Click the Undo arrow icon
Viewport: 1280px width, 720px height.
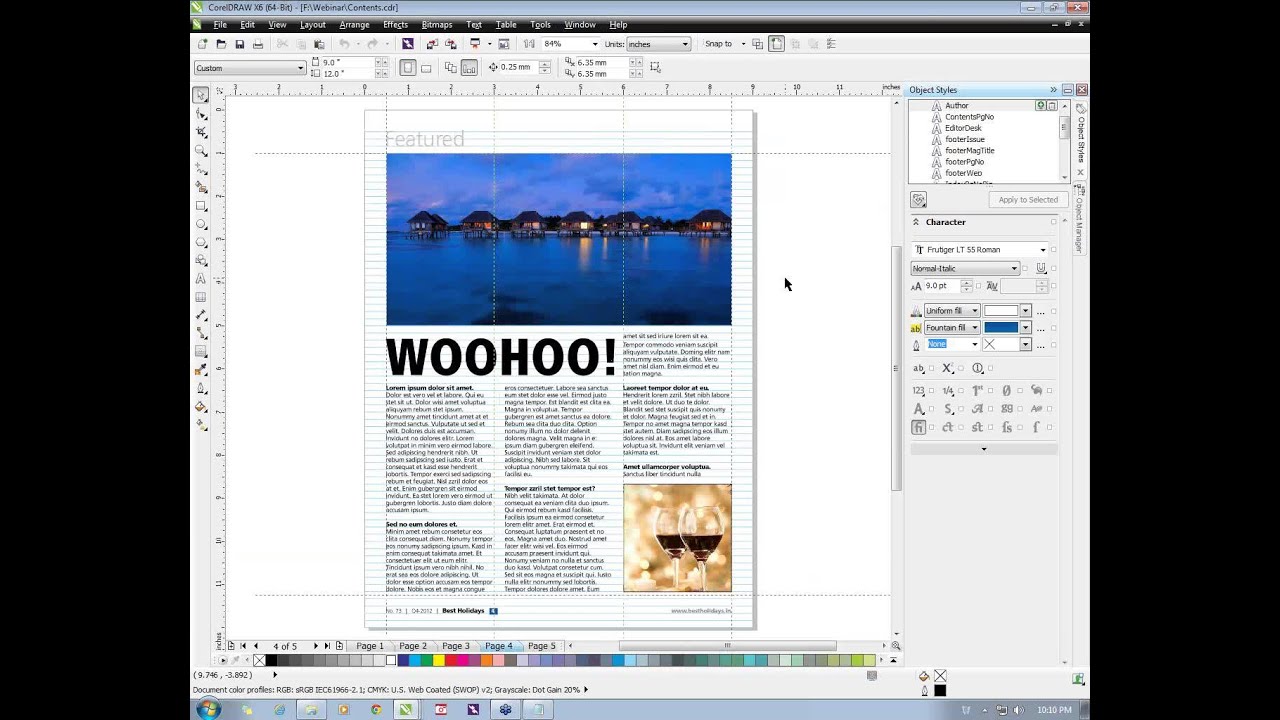(x=344, y=44)
